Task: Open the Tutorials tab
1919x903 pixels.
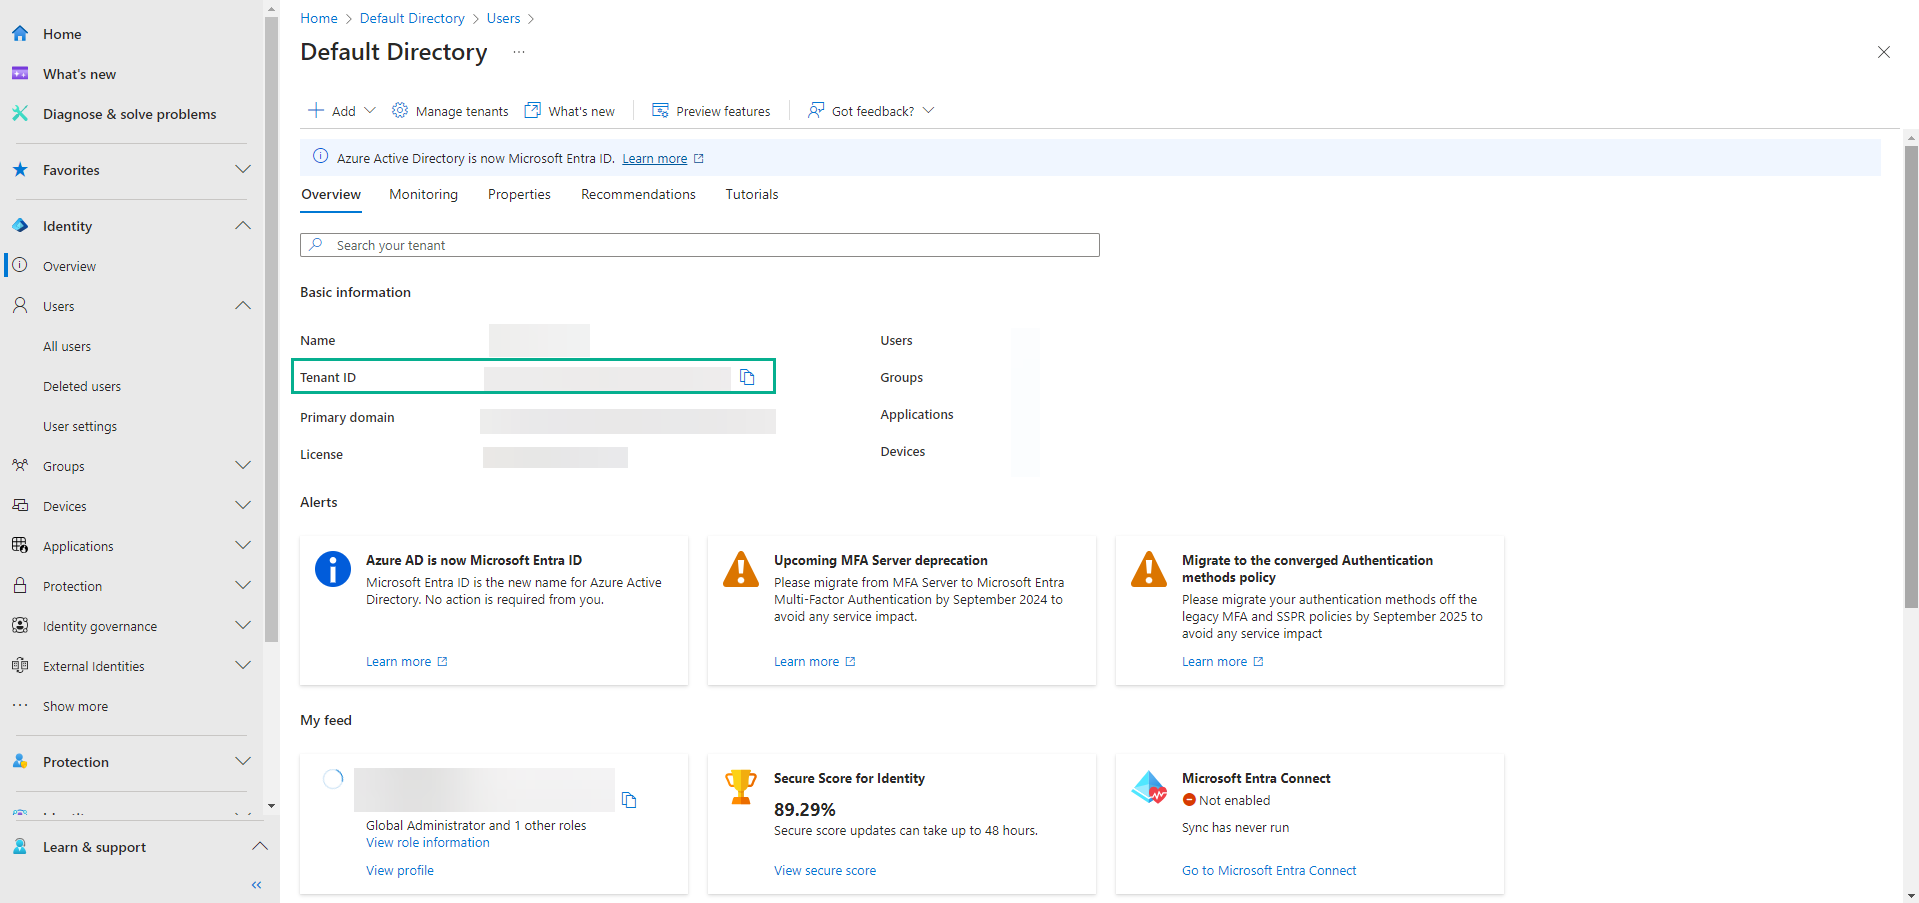Action: click(752, 194)
